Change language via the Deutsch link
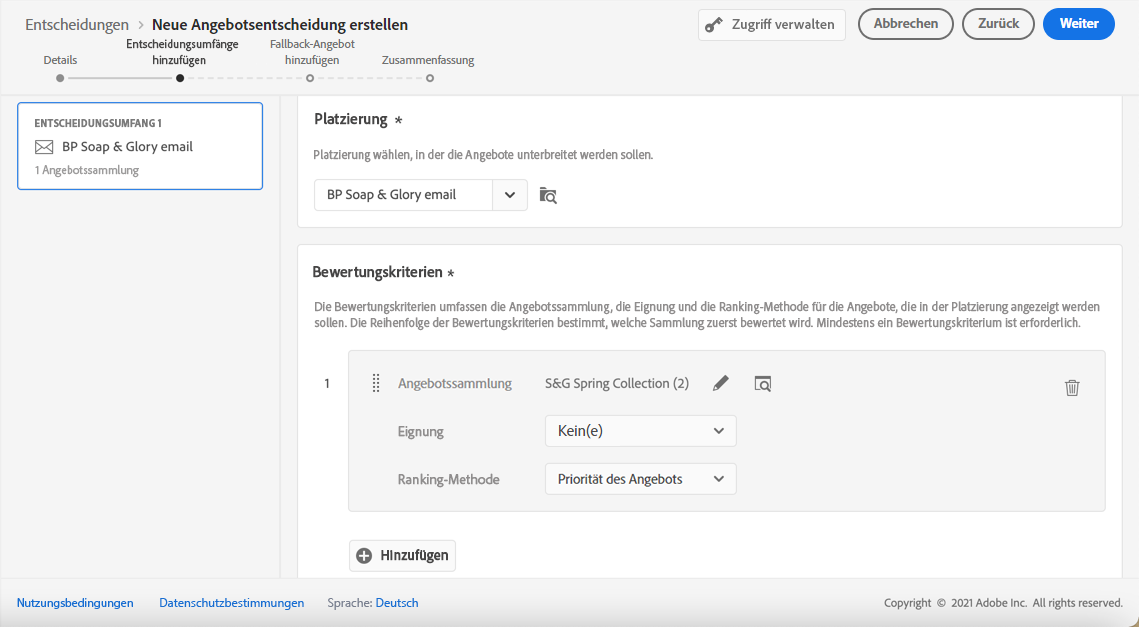The height and width of the screenshot is (627, 1139). point(397,603)
